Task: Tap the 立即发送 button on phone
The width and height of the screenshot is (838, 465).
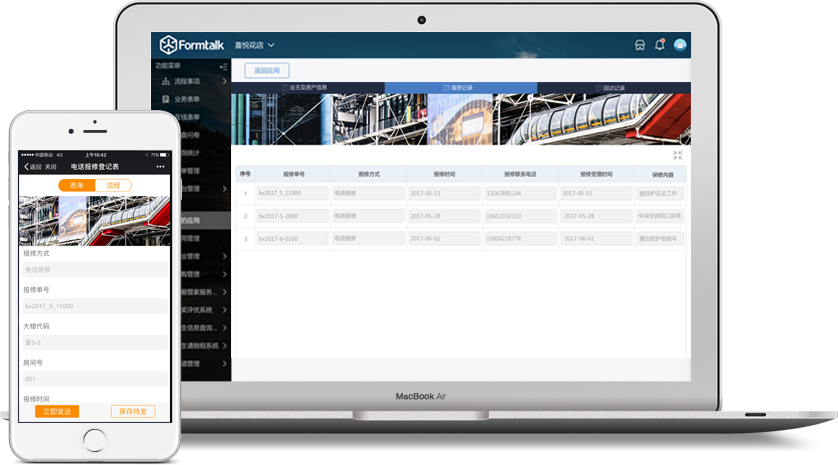Action: click(57, 411)
